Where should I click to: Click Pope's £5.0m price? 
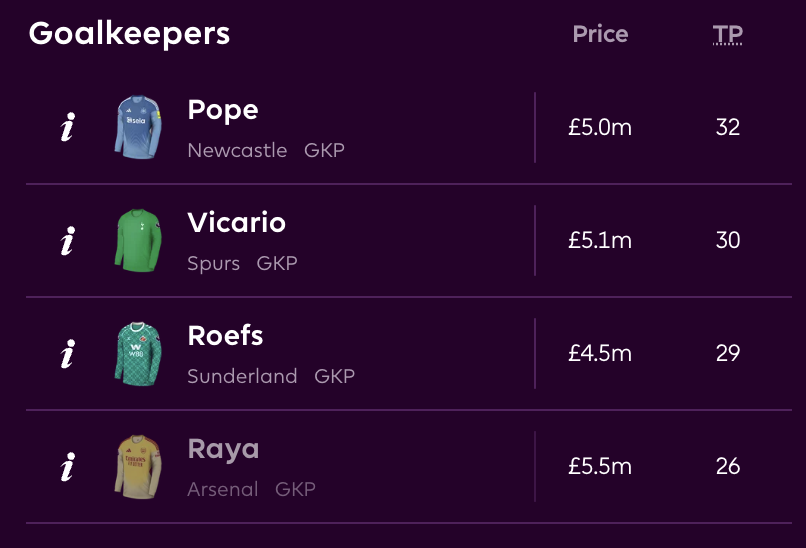(x=600, y=128)
